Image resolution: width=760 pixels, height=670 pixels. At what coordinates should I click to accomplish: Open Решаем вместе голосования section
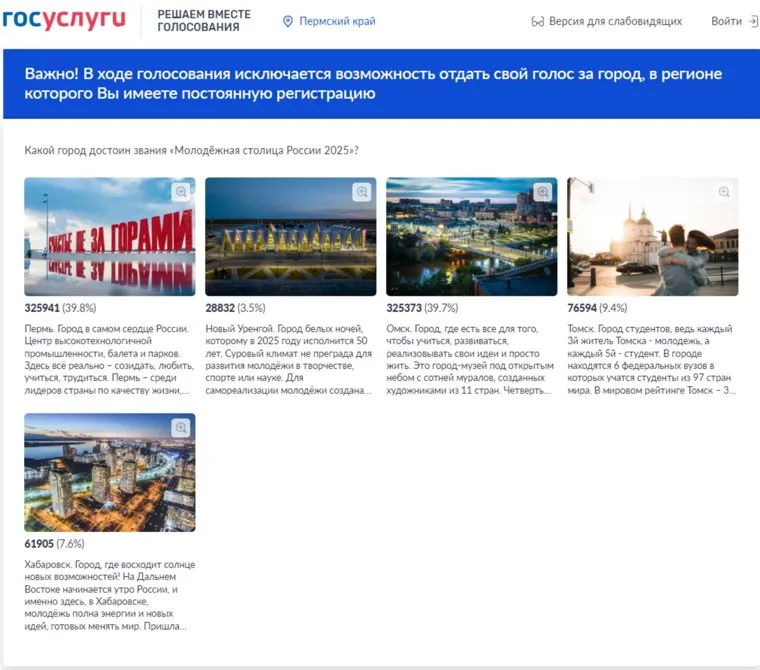[204, 21]
